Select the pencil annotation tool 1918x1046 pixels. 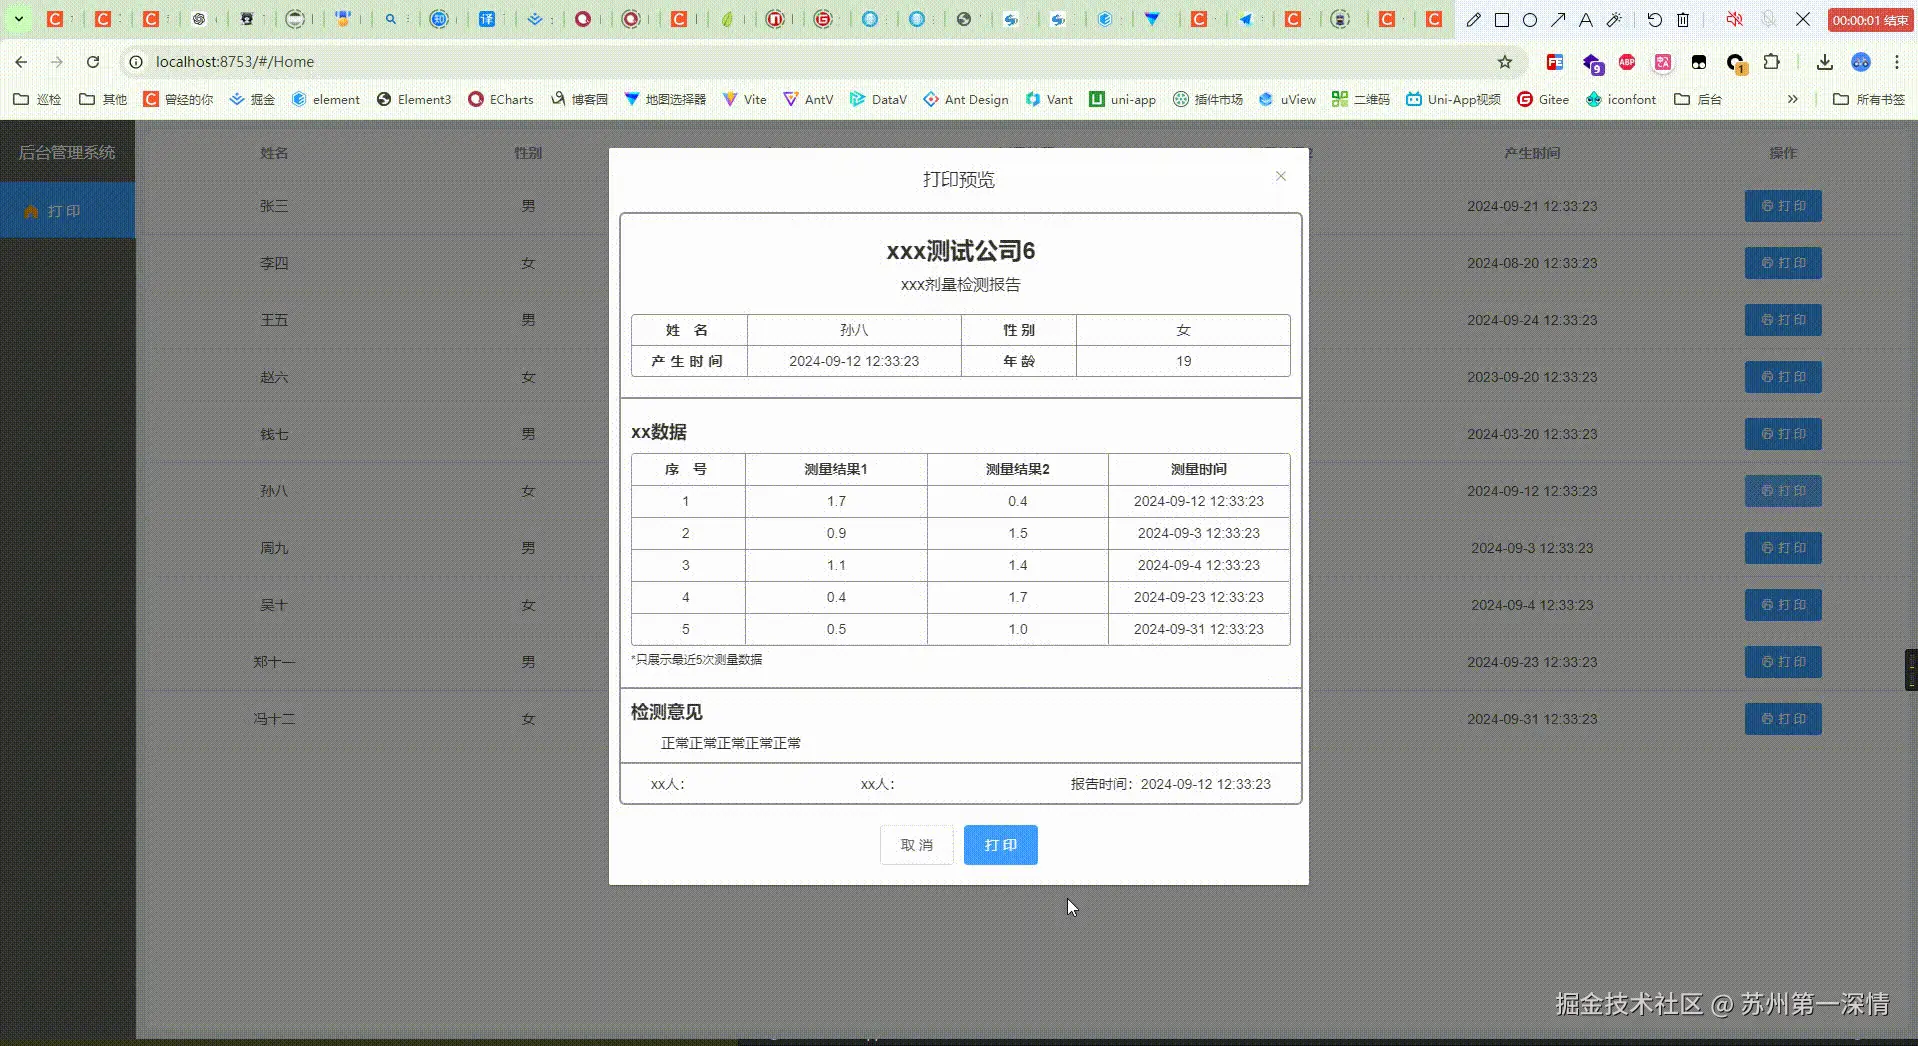tap(1472, 19)
